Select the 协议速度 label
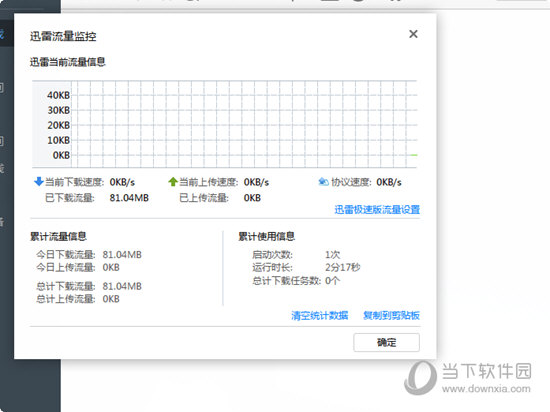Viewport: 550px width, 412px height. [x=351, y=182]
